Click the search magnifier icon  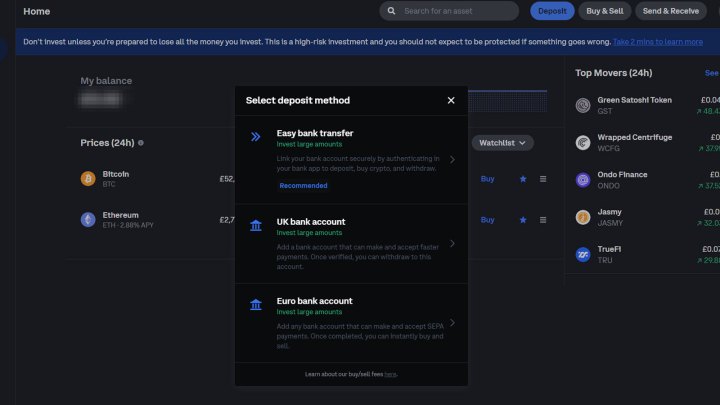point(391,11)
